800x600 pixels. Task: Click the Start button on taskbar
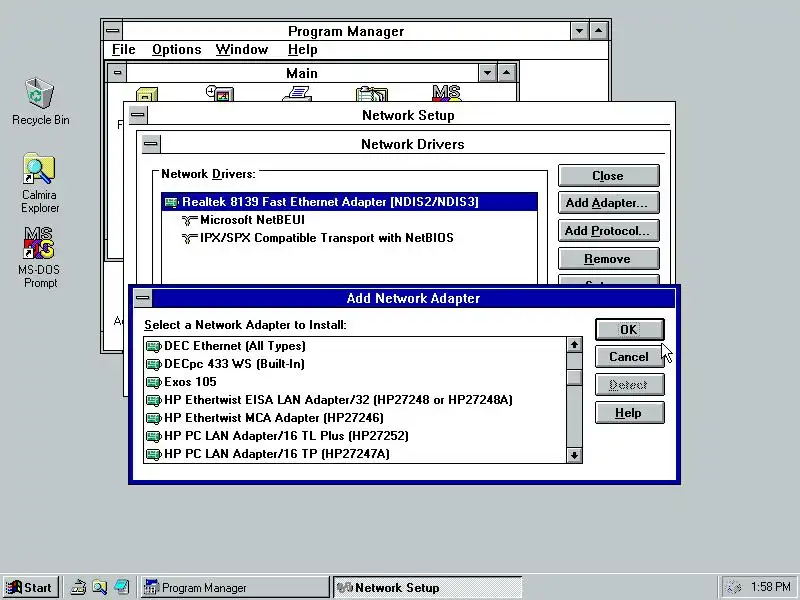pos(30,587)
